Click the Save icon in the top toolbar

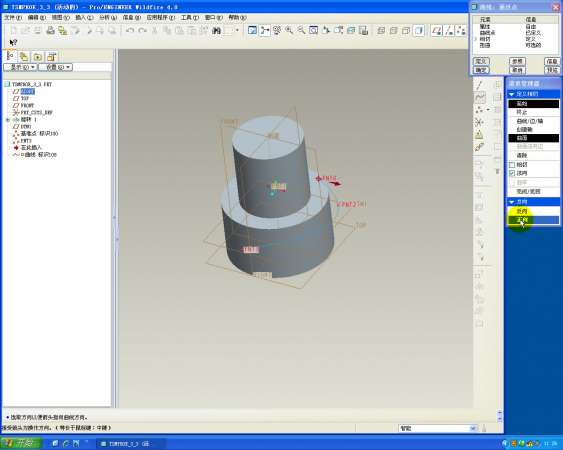[x=37, y=31]
